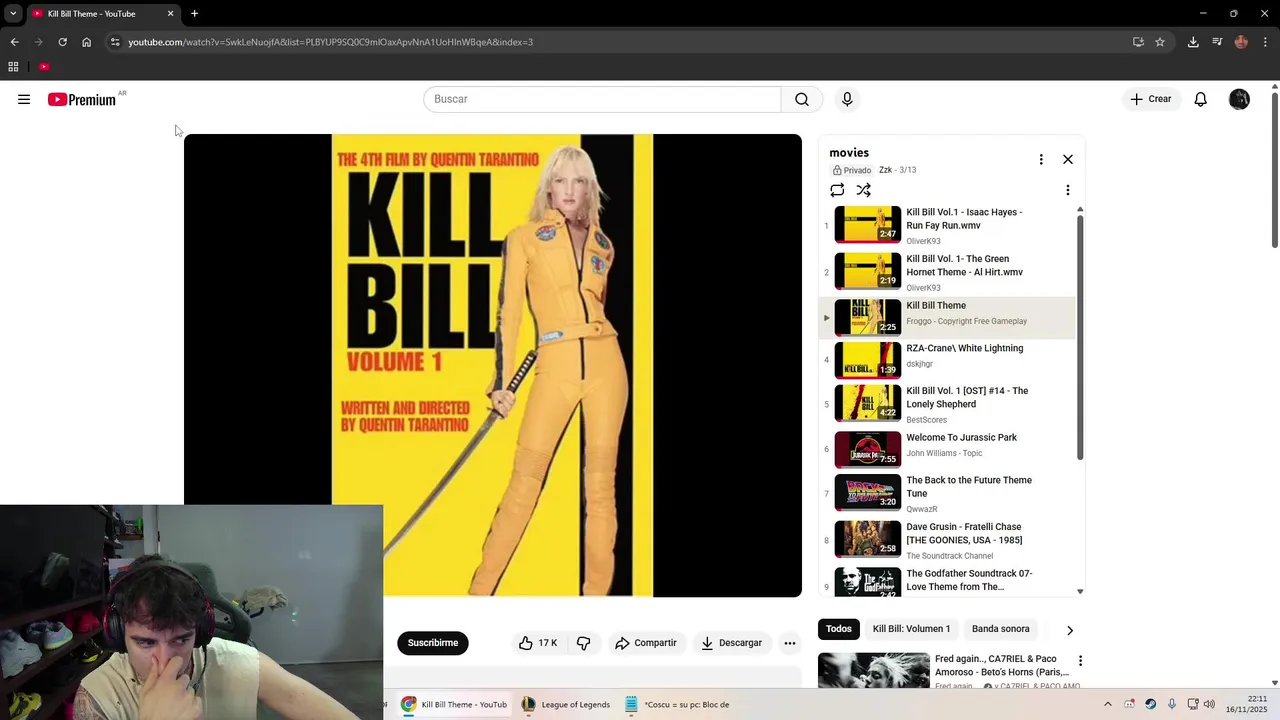Select The Godfather Soundtrack 07 entry
Image resolution: width=1280 pixels, height=720 pixels.
(x=947, y=581)
